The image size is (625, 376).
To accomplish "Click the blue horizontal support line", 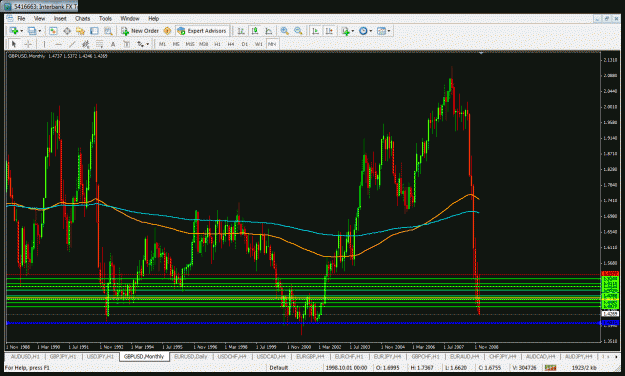I will click(303, 323).
